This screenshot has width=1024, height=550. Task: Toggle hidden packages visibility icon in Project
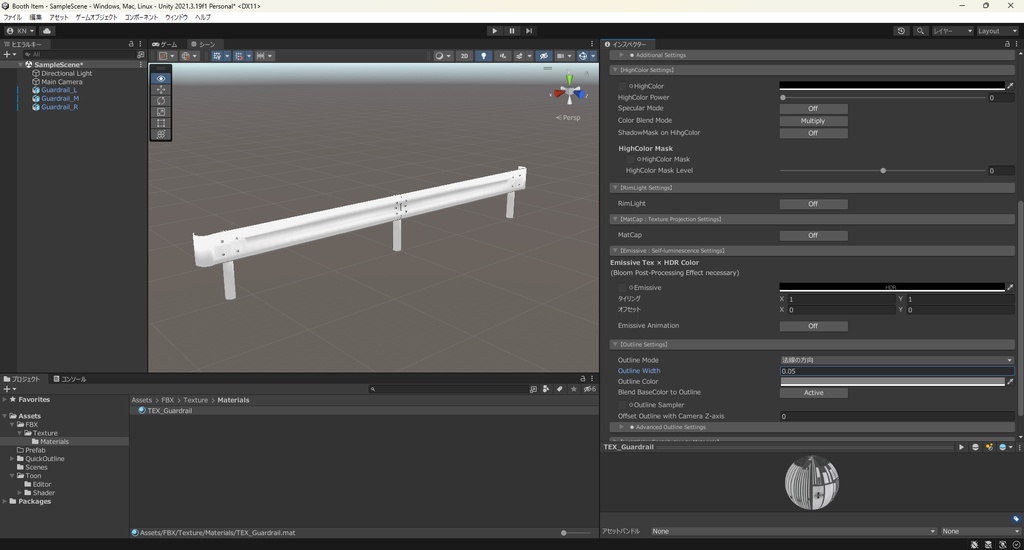[x=589, y=389]
